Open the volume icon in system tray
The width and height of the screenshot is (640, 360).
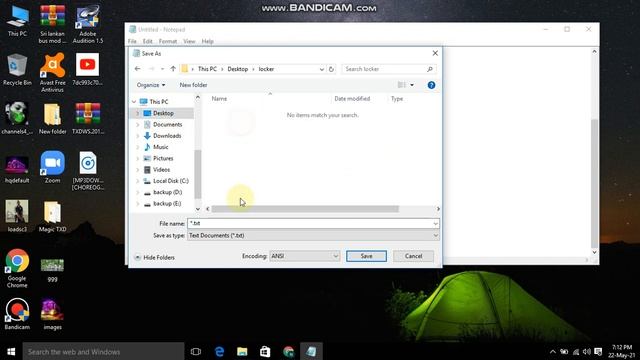(x=587, y=351)
